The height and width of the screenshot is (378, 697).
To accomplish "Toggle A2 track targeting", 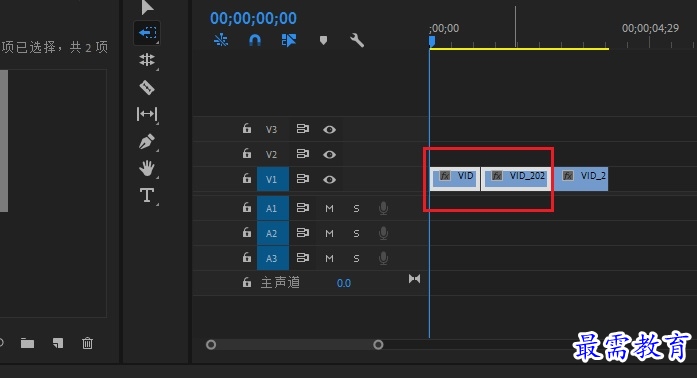I will coord(273,233).
